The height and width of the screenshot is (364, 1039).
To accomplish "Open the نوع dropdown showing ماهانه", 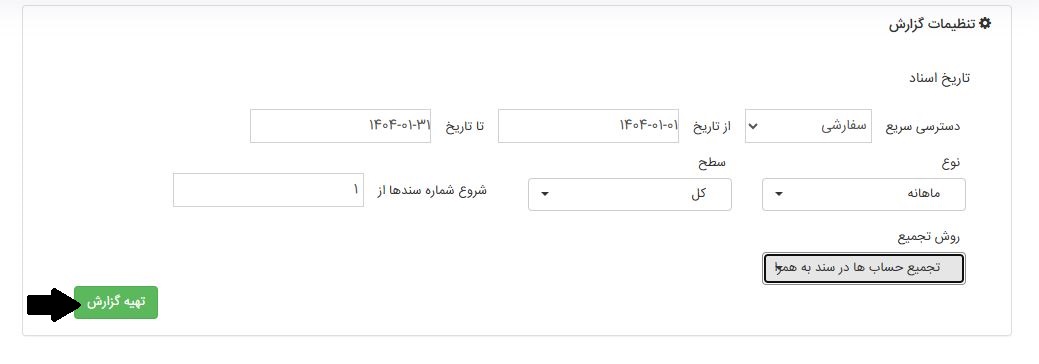I will 863,194.
